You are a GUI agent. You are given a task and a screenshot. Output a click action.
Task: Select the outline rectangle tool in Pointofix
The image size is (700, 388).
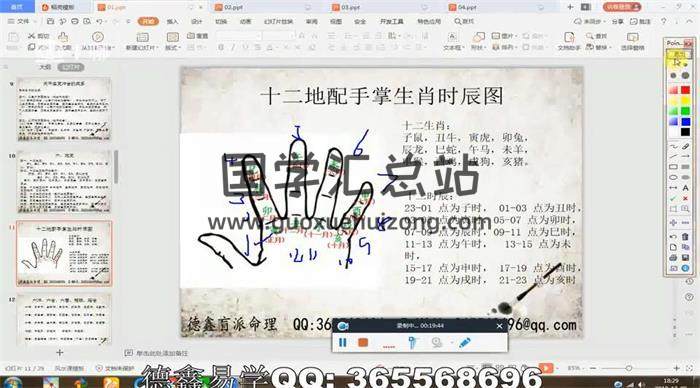673,167
